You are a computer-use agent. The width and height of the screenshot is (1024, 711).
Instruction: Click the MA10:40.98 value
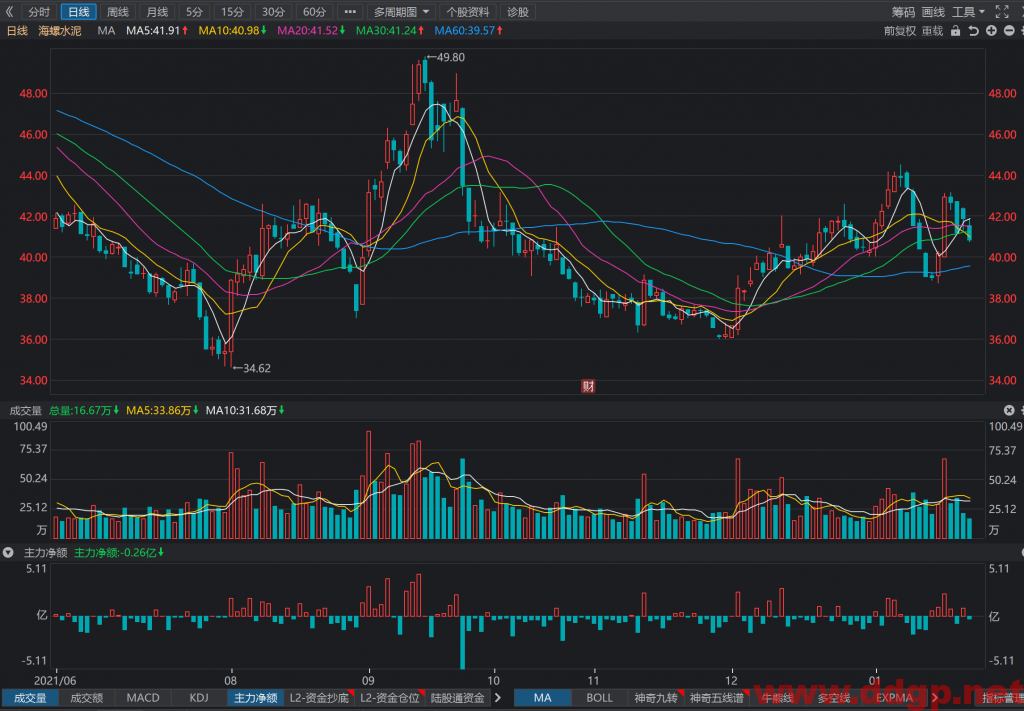[x=232, y=31]
